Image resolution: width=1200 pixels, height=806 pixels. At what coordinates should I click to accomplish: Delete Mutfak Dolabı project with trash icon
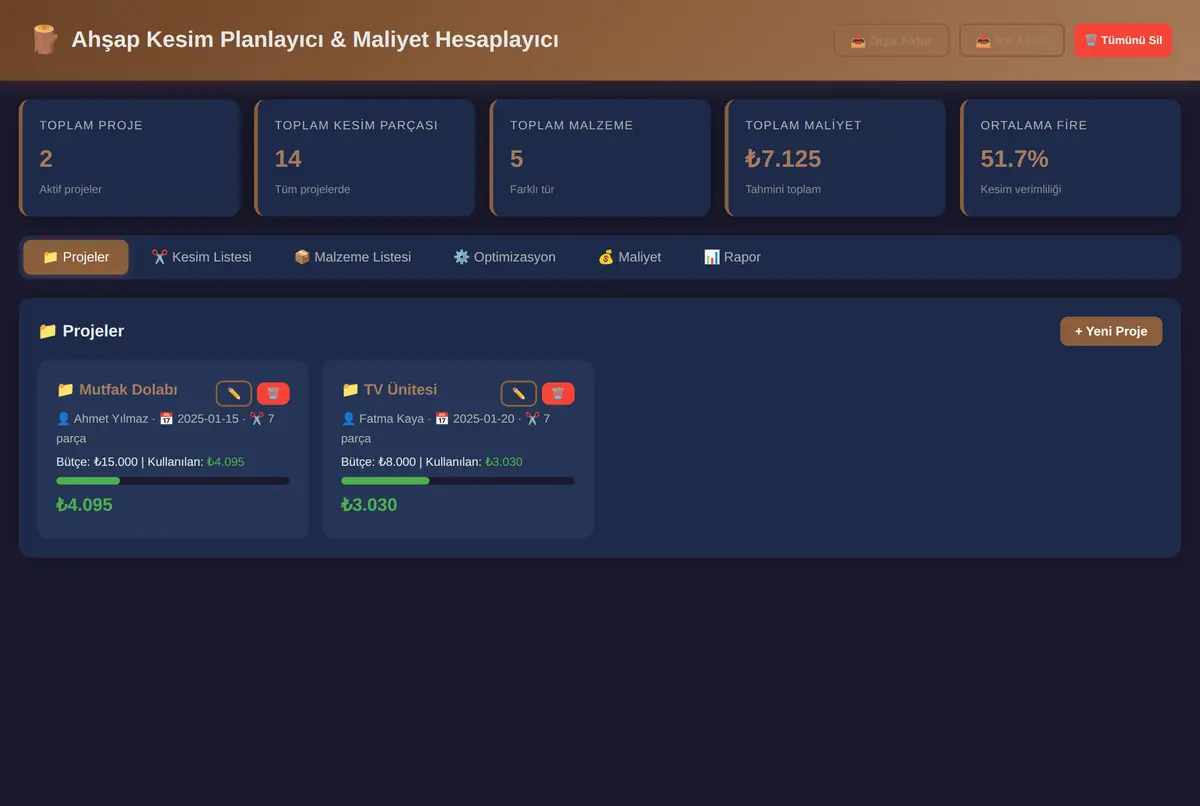pyautogui.click(x=273, y=393)
